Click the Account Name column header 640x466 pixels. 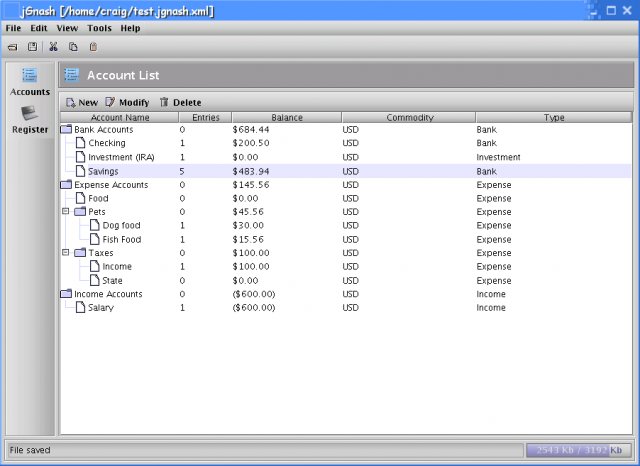pos(120,118)
